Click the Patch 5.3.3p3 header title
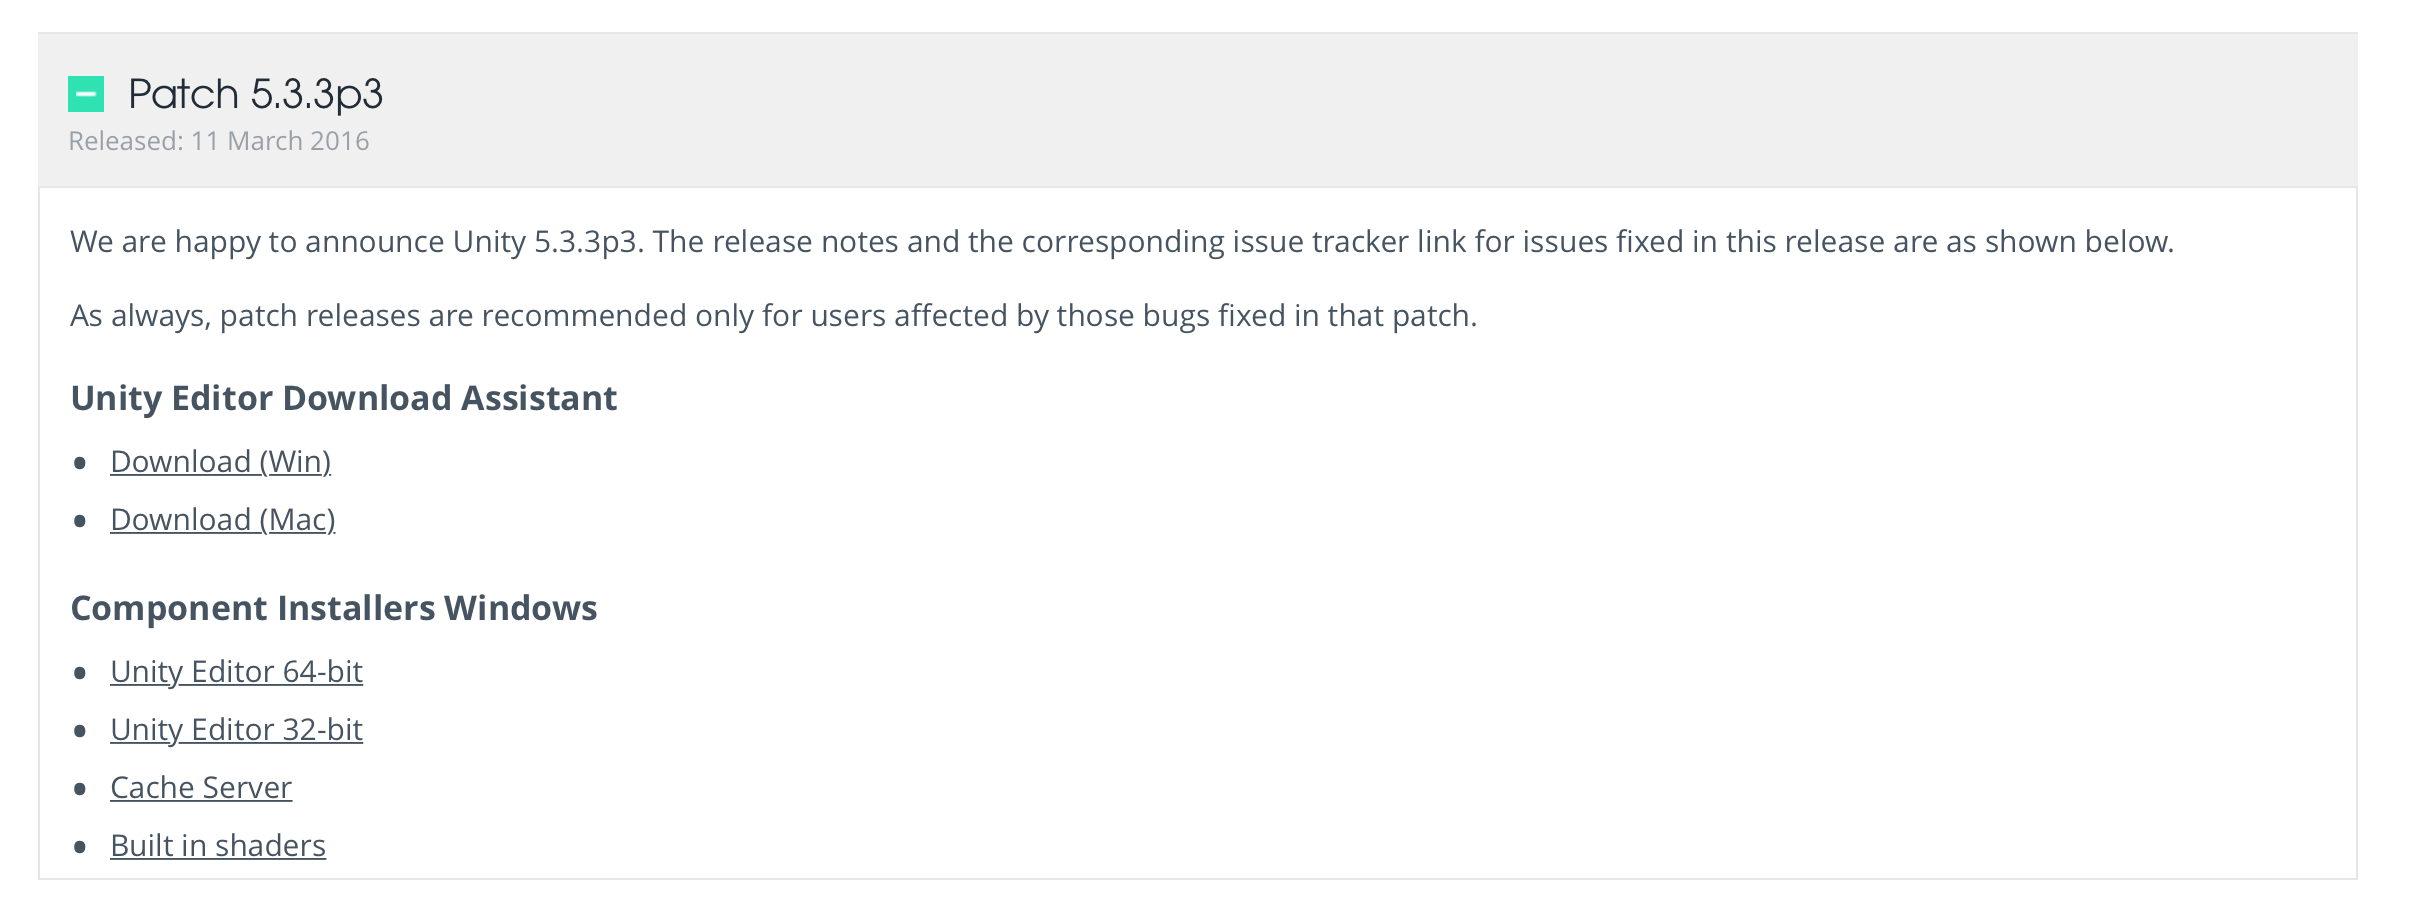 coord(255,95)
